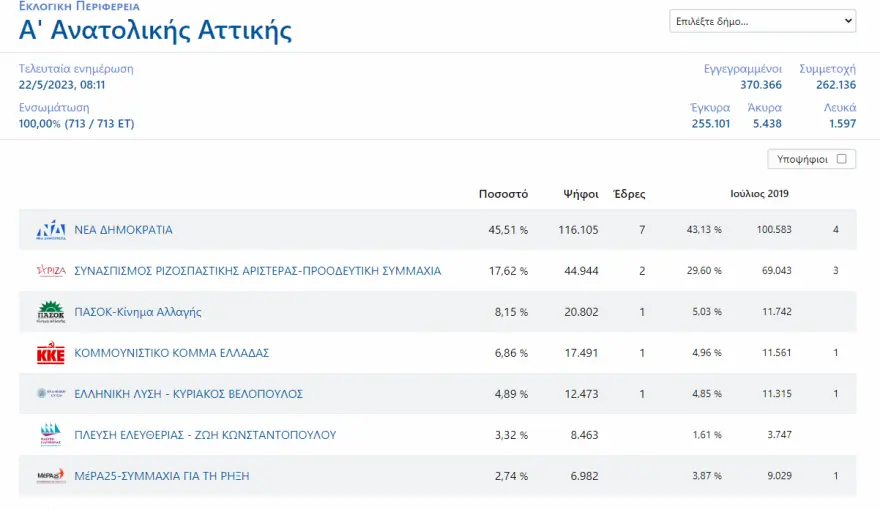
Task: Open ΚΟΜΜΟΥΝΙΣΤΙΚΟ ΚΟΜΜΑ ΕΛΛΑΔΑΣ link
Action: pos(171,353)
